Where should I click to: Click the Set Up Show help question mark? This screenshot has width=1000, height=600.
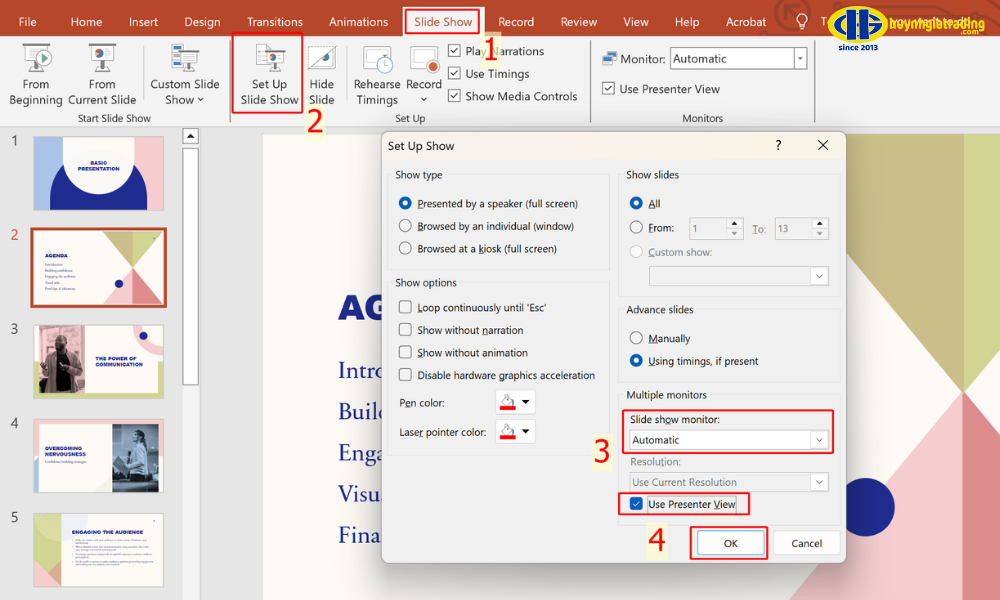click(779, 146)
